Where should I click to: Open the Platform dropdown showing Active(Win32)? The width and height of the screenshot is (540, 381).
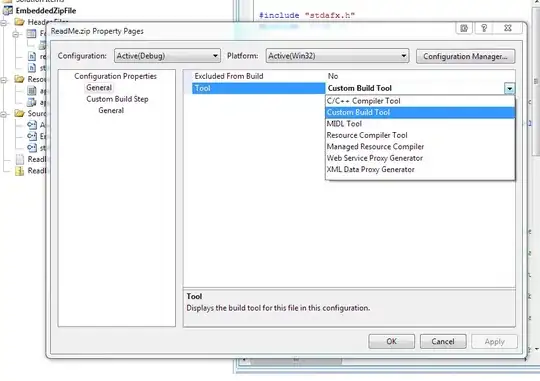click(x=337, y=56)
